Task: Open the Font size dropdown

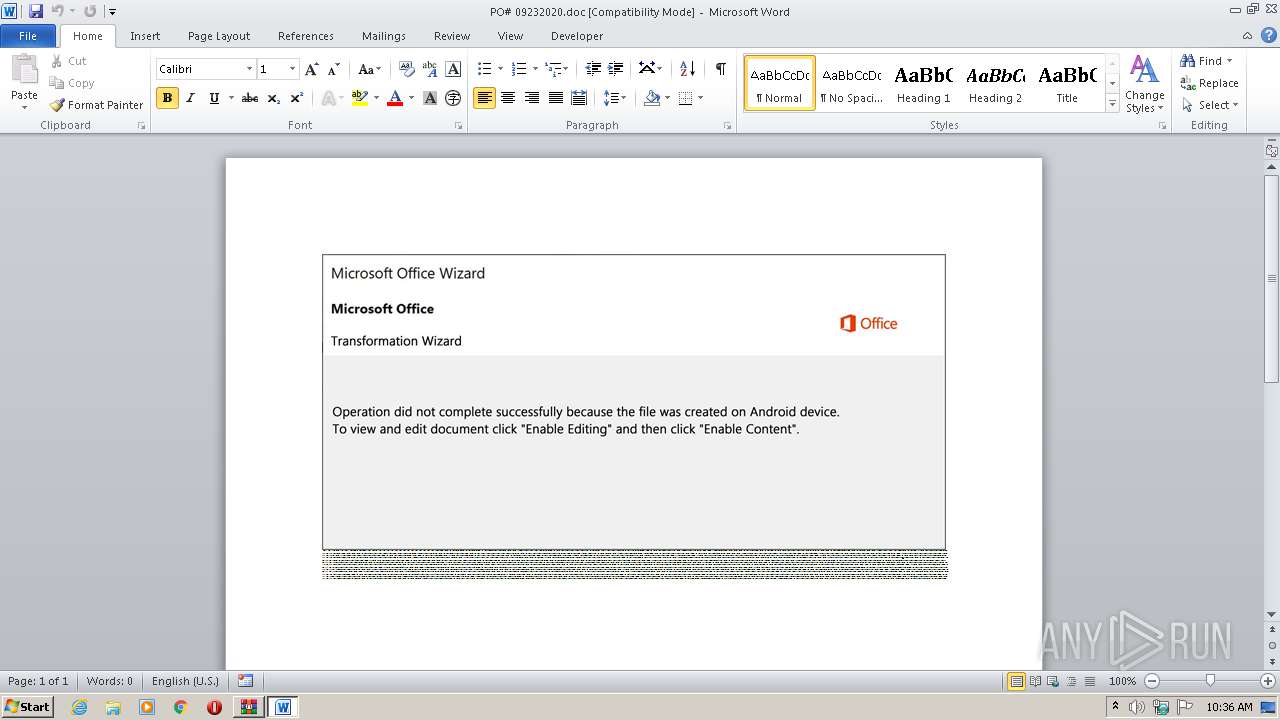Action: tap(292, 69)
